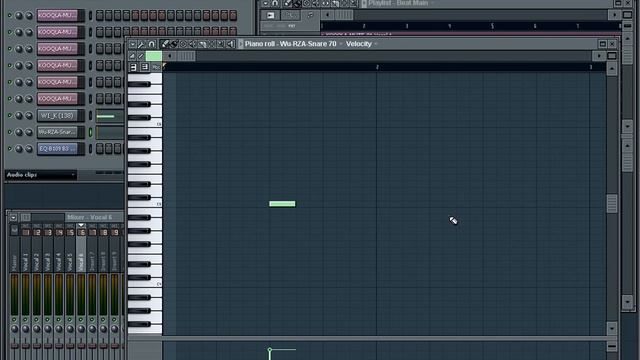
Task: Toggle mute LED for EQ B109 83 channel
Action: pyautogui.click(x=10, y=149)
